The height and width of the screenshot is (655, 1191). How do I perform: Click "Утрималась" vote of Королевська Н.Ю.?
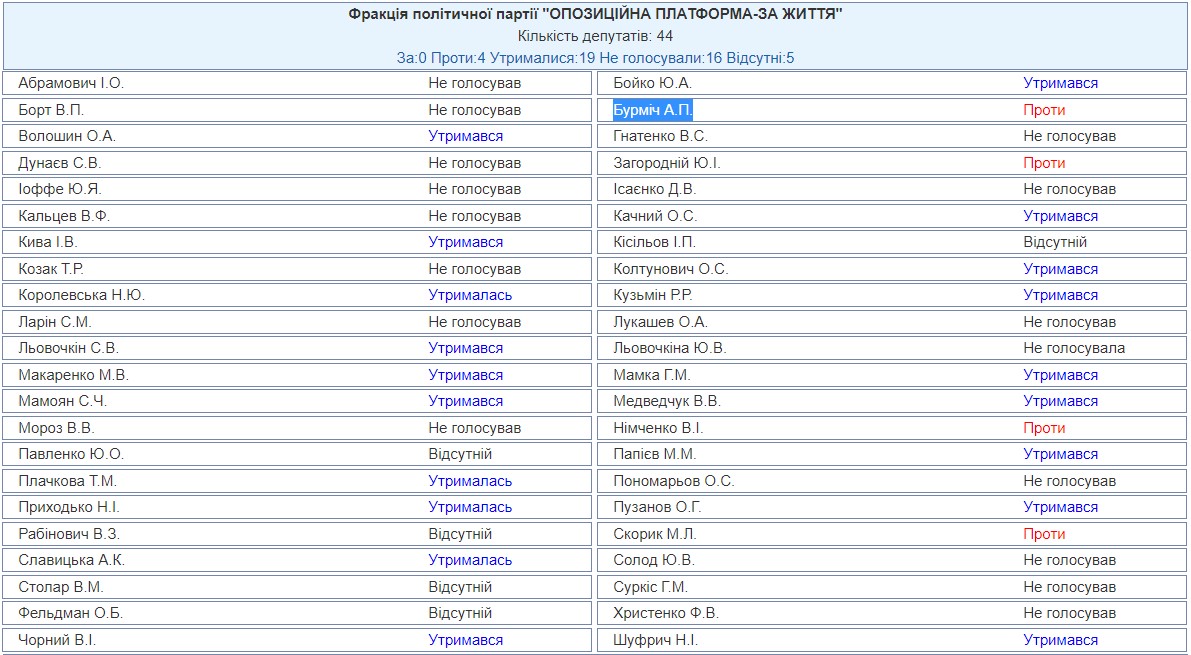pyautogui.click(x=470, y=296)
